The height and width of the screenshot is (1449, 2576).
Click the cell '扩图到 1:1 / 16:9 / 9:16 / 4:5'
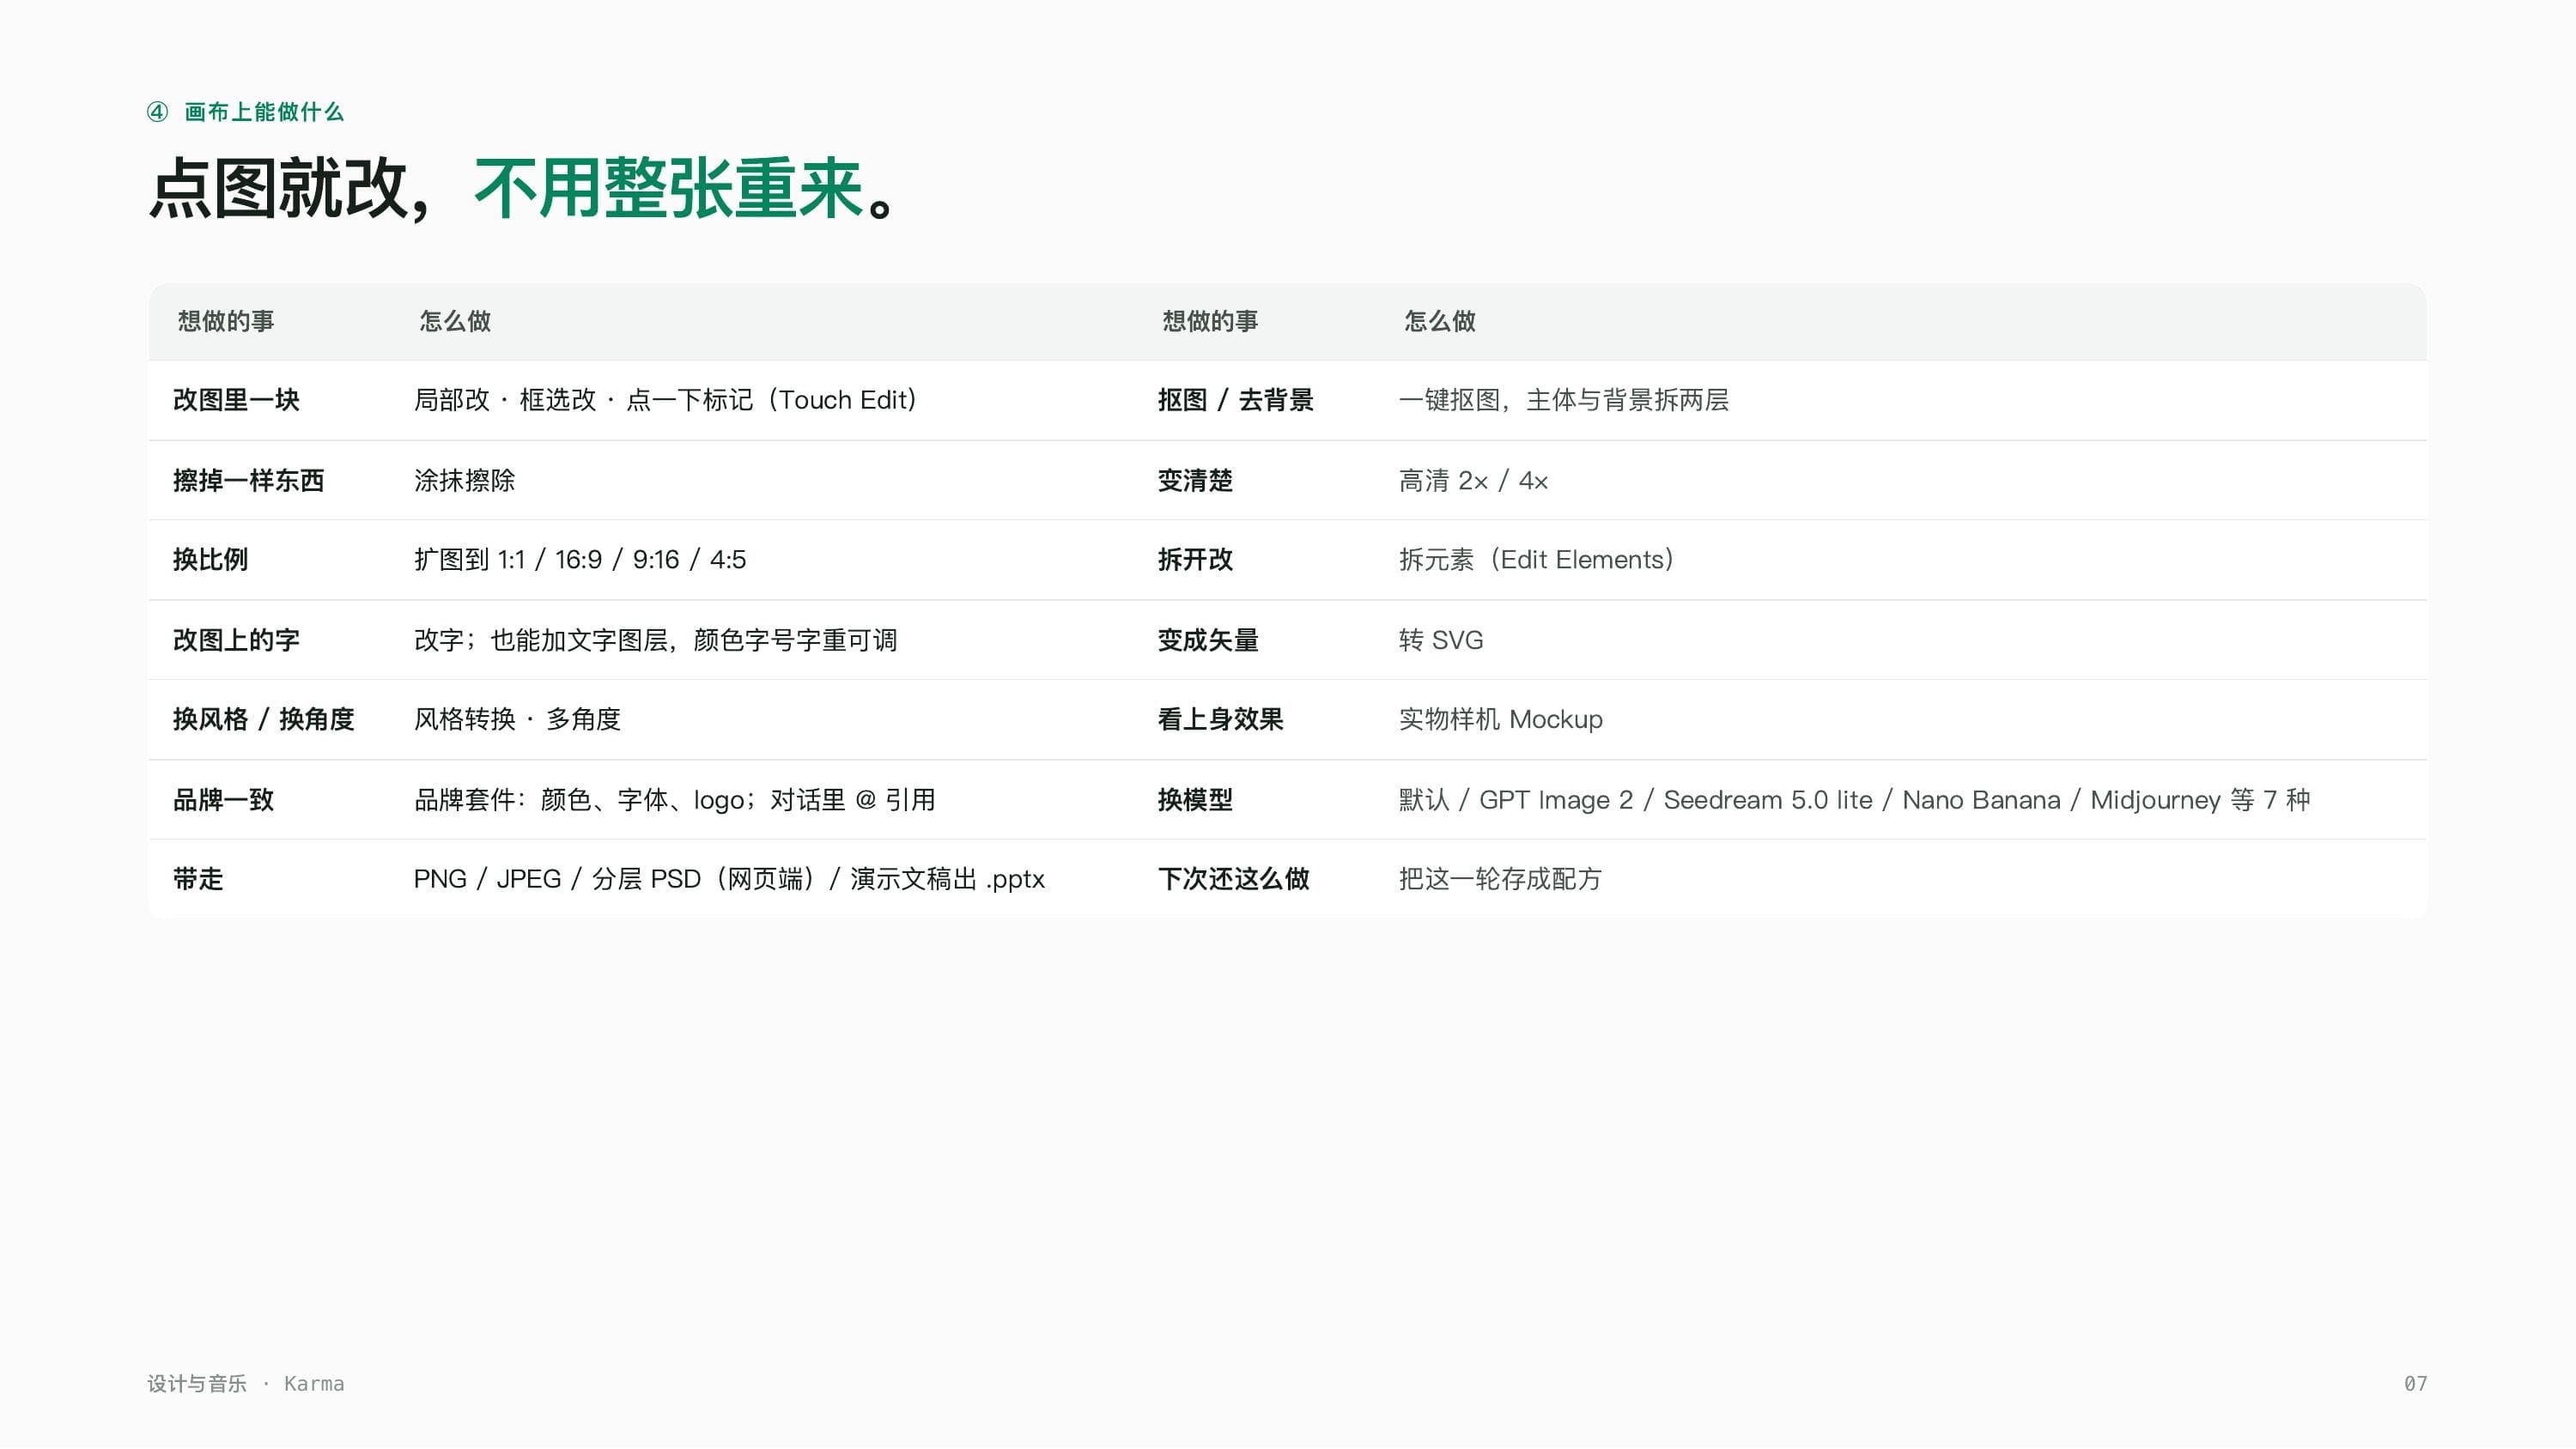pos(580,559)
